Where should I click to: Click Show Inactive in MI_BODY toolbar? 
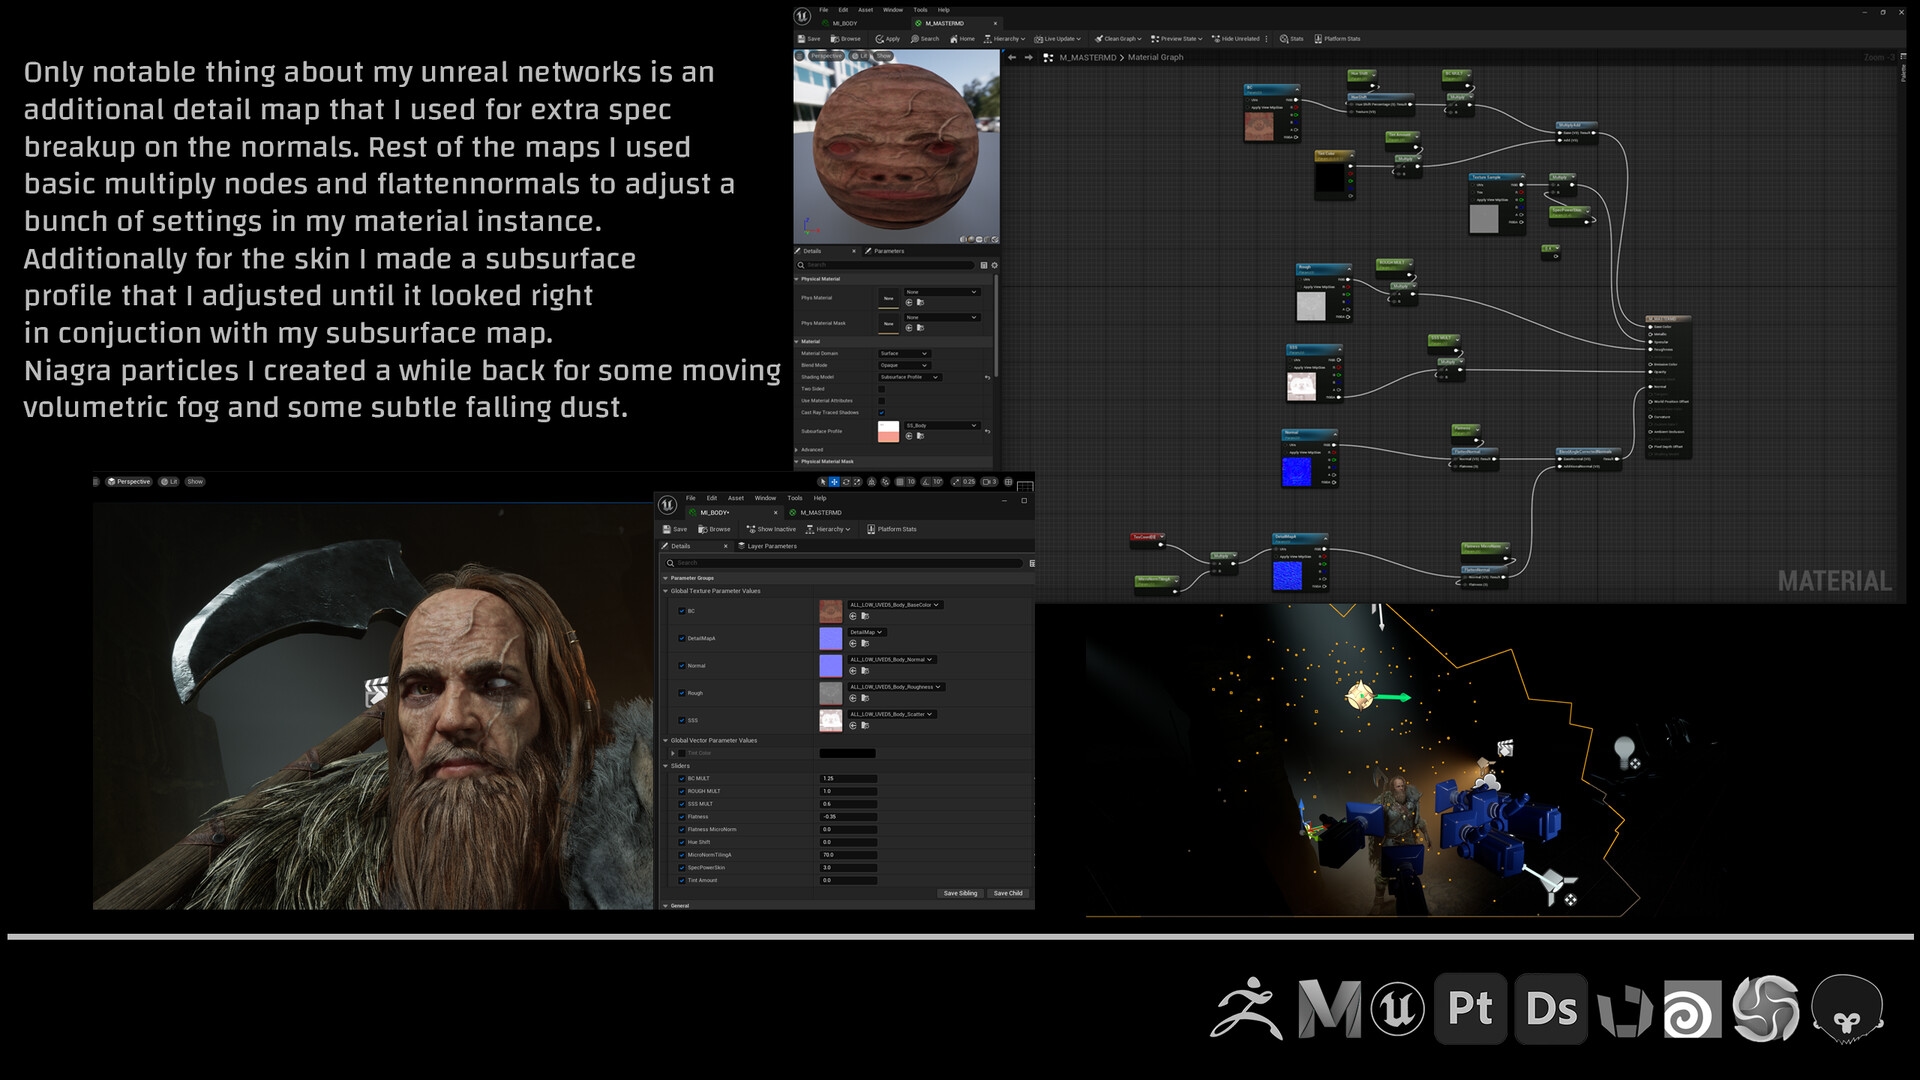(771, 529)
